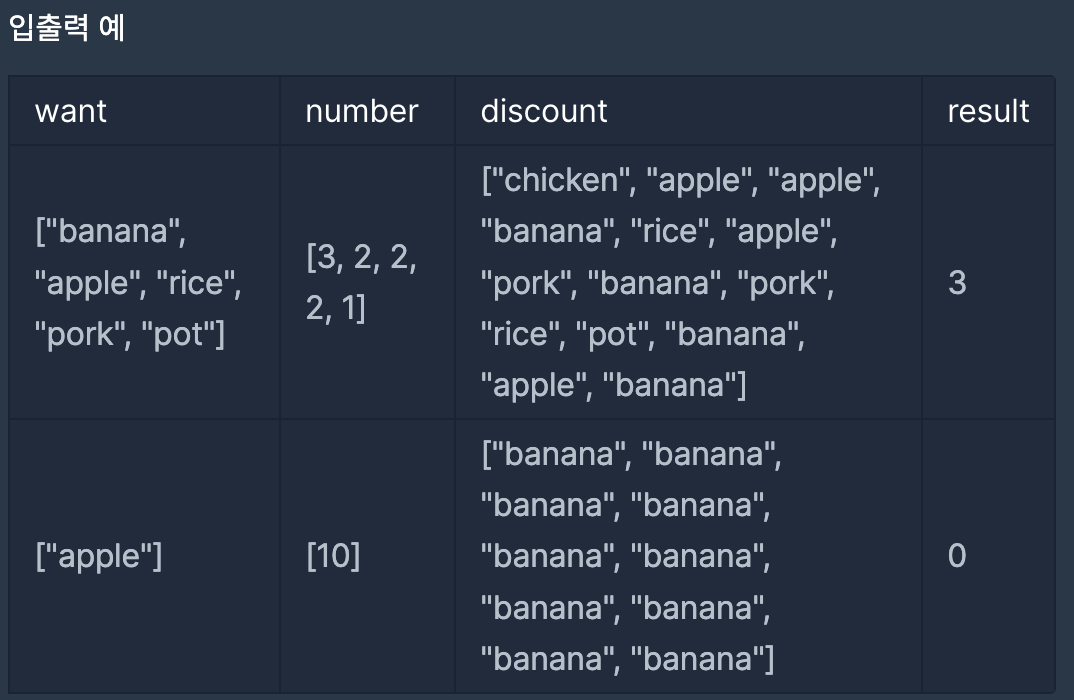Select the "number" column header
Viewport: 1074px width, 700px height.
coord(362,111)
